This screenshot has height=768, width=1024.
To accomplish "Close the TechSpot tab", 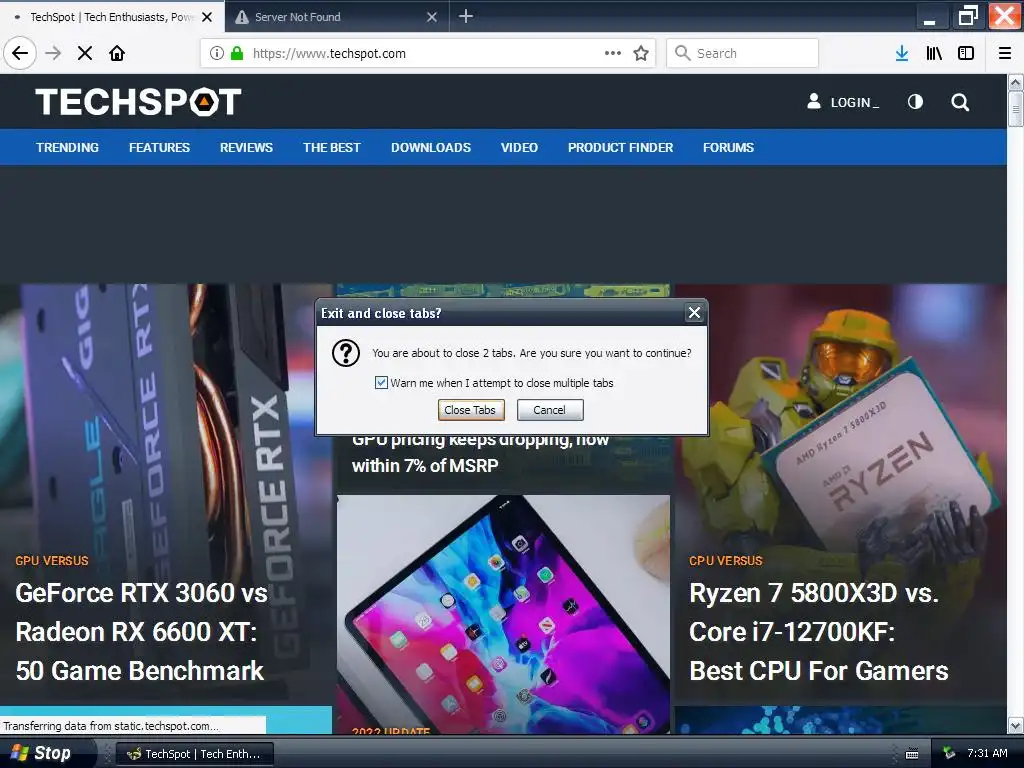I will [207, 17].
